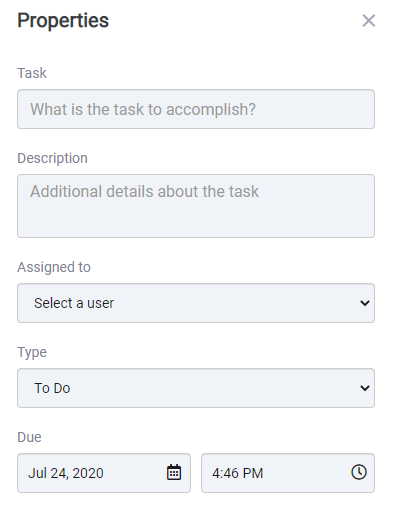
Task: Open the calendar date picker icon
Action: tap(174, 472)
